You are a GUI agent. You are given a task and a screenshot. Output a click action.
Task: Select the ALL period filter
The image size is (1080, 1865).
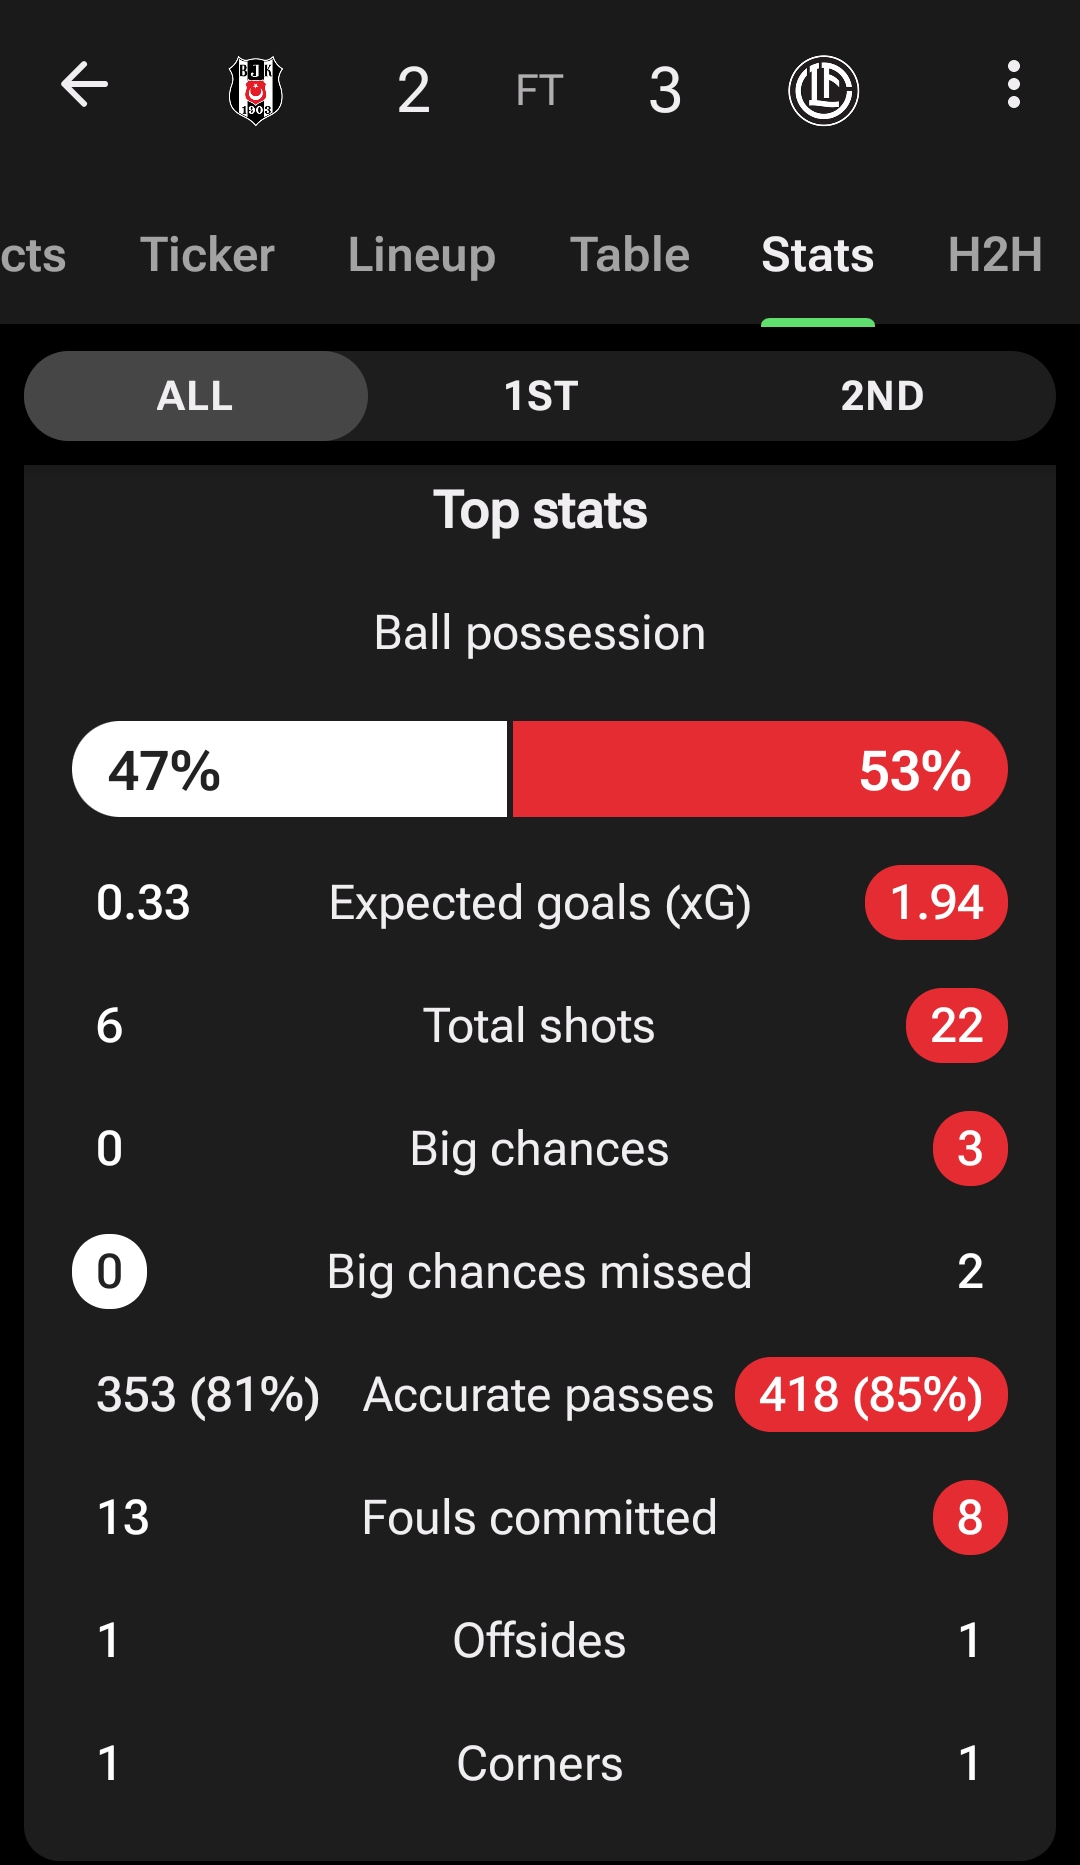[x=196, y=396]
